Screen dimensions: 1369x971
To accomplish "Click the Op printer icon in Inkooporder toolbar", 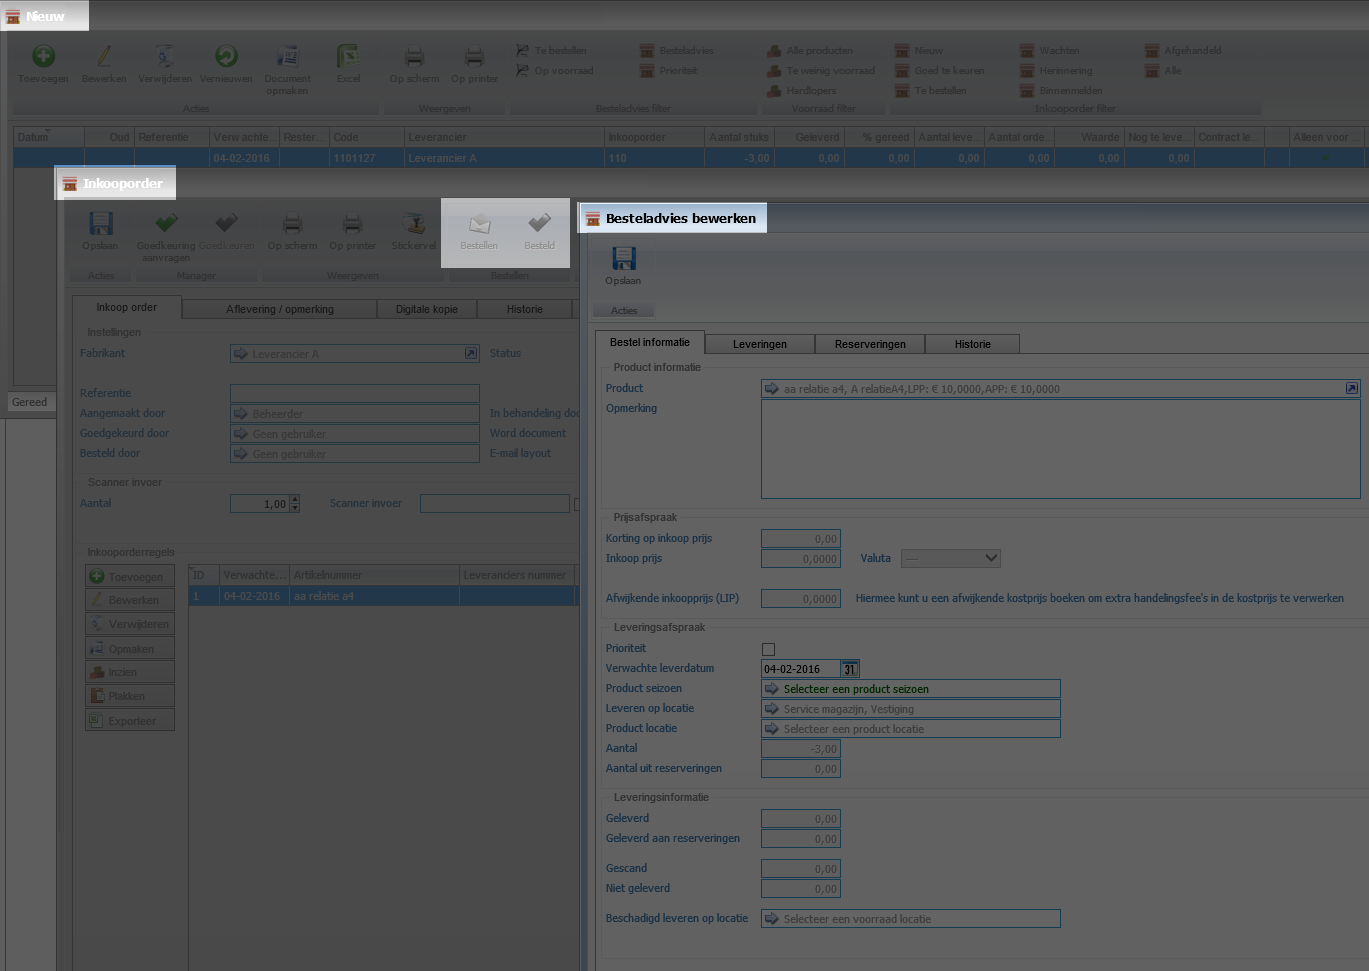I will coord(352,224).
